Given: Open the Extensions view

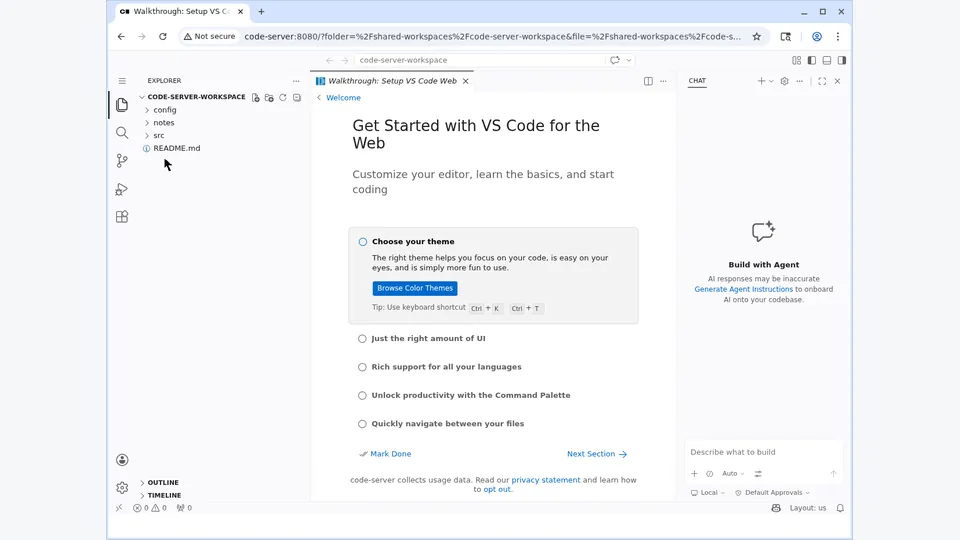Looking at the screenshot, I should click(122, 217).
